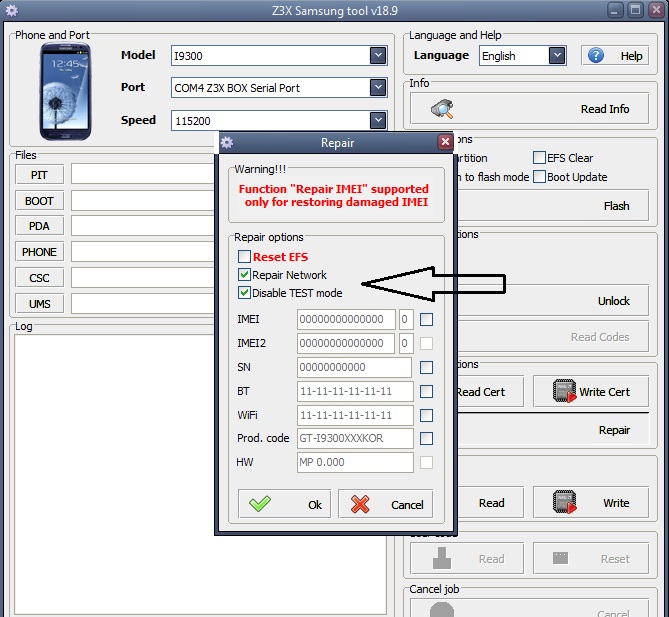This screenshot has height=617, width=669.
Task: Tick the checkbox beside BT field
Action: pos(426,391)
